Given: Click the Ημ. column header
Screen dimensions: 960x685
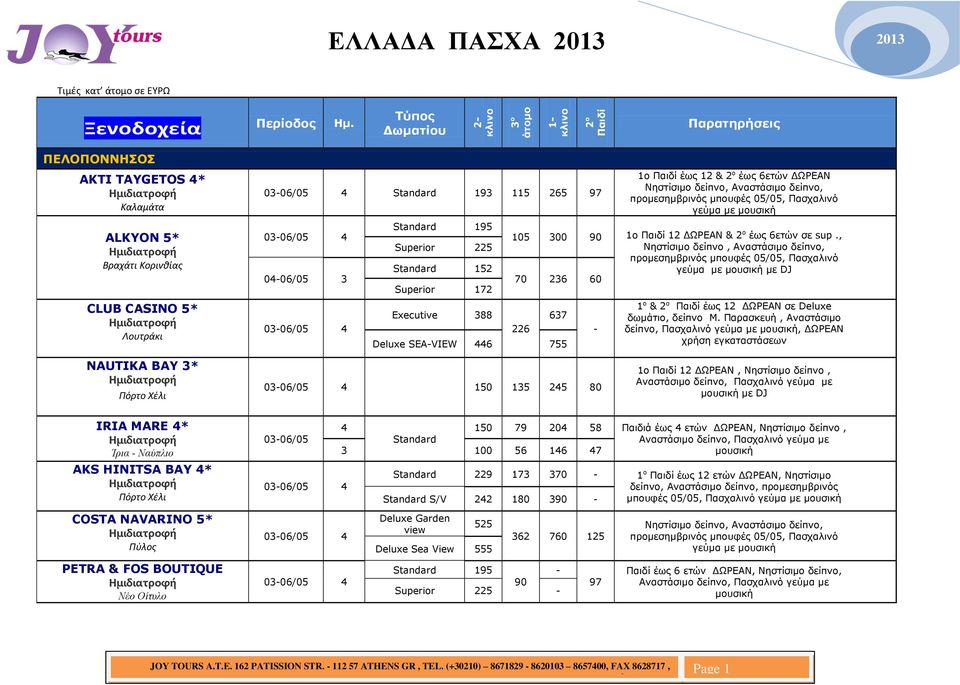Looking at the screenshot, I should click(x=344, y=123).
